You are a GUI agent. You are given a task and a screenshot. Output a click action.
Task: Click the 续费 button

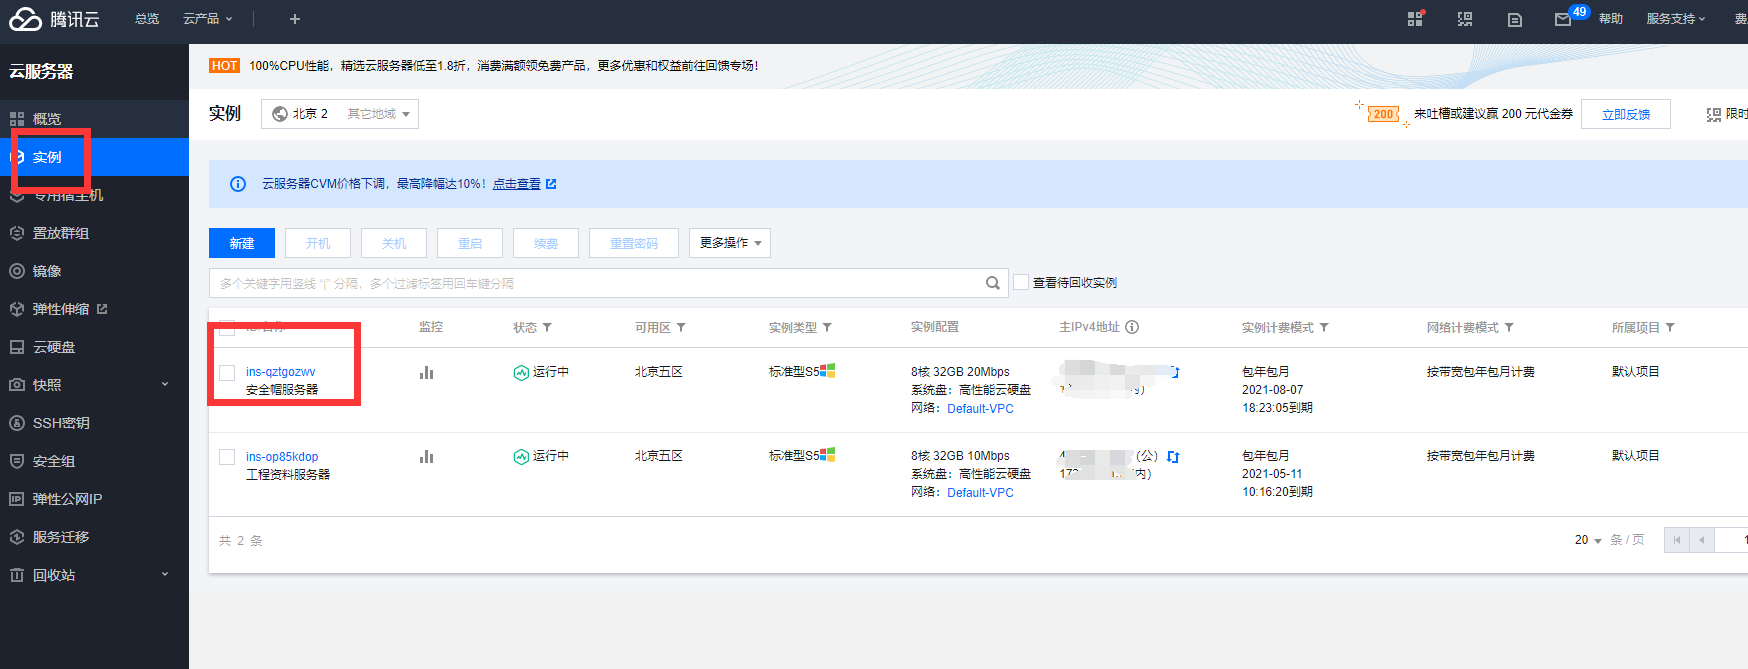pos(546,243)
